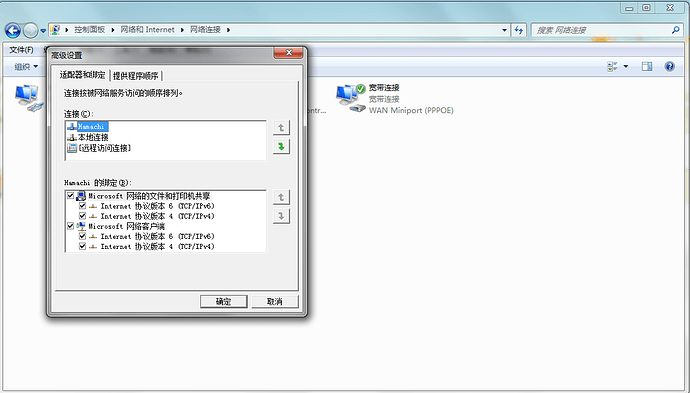The image size is (690, 393).
Task: Expand the address bar history dropdown
Action: coord(504,30)
